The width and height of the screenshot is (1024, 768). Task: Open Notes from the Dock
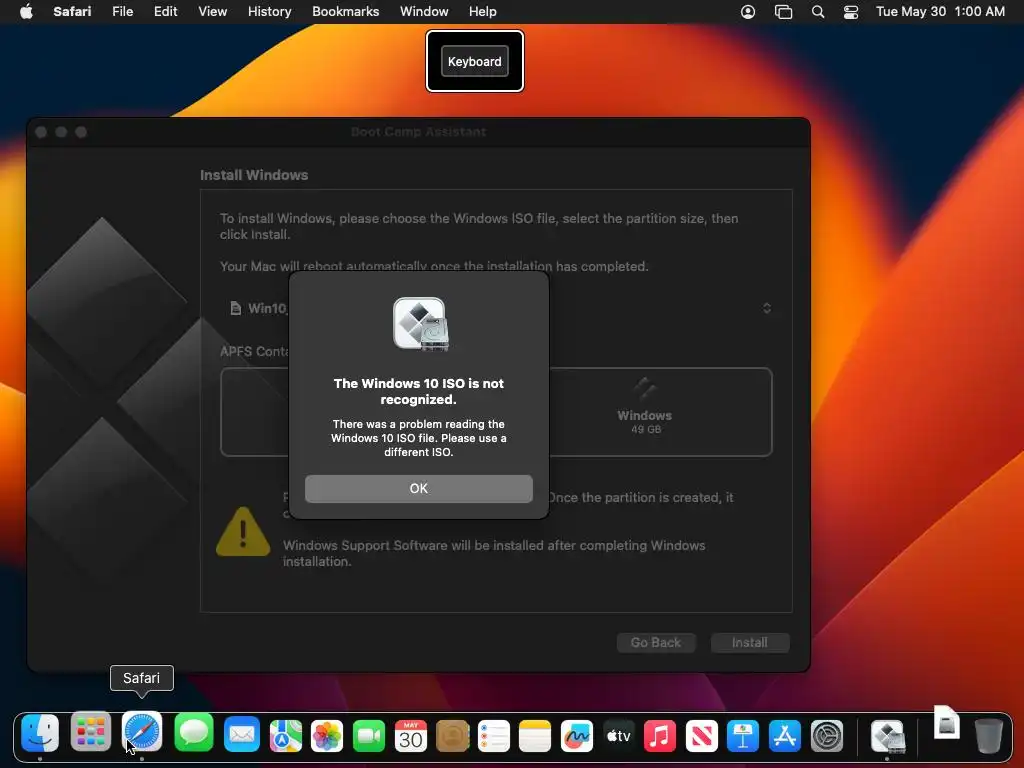(535, 736)
